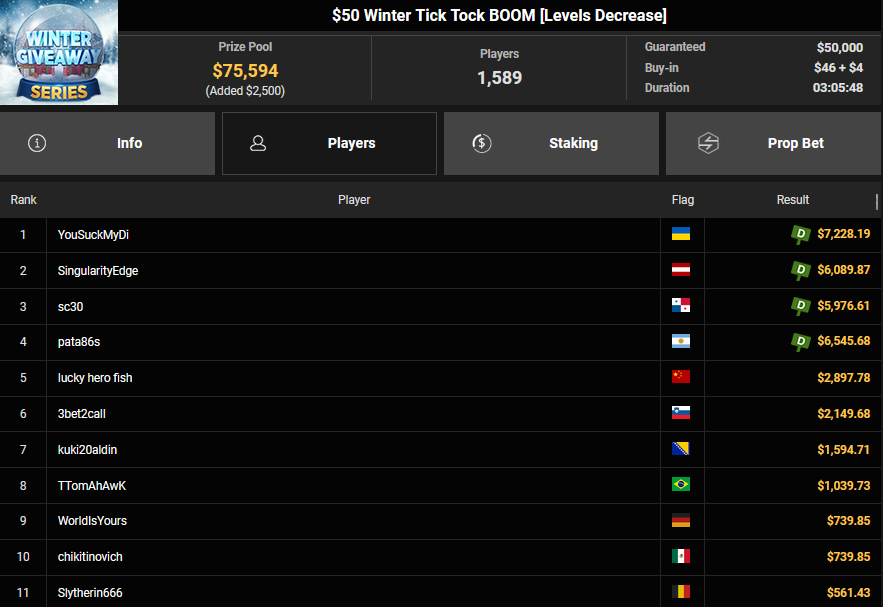Switch to the Prop Bet tab
Image resolution: width=883 pixels, height=607 pixels.
coord(773,143)
